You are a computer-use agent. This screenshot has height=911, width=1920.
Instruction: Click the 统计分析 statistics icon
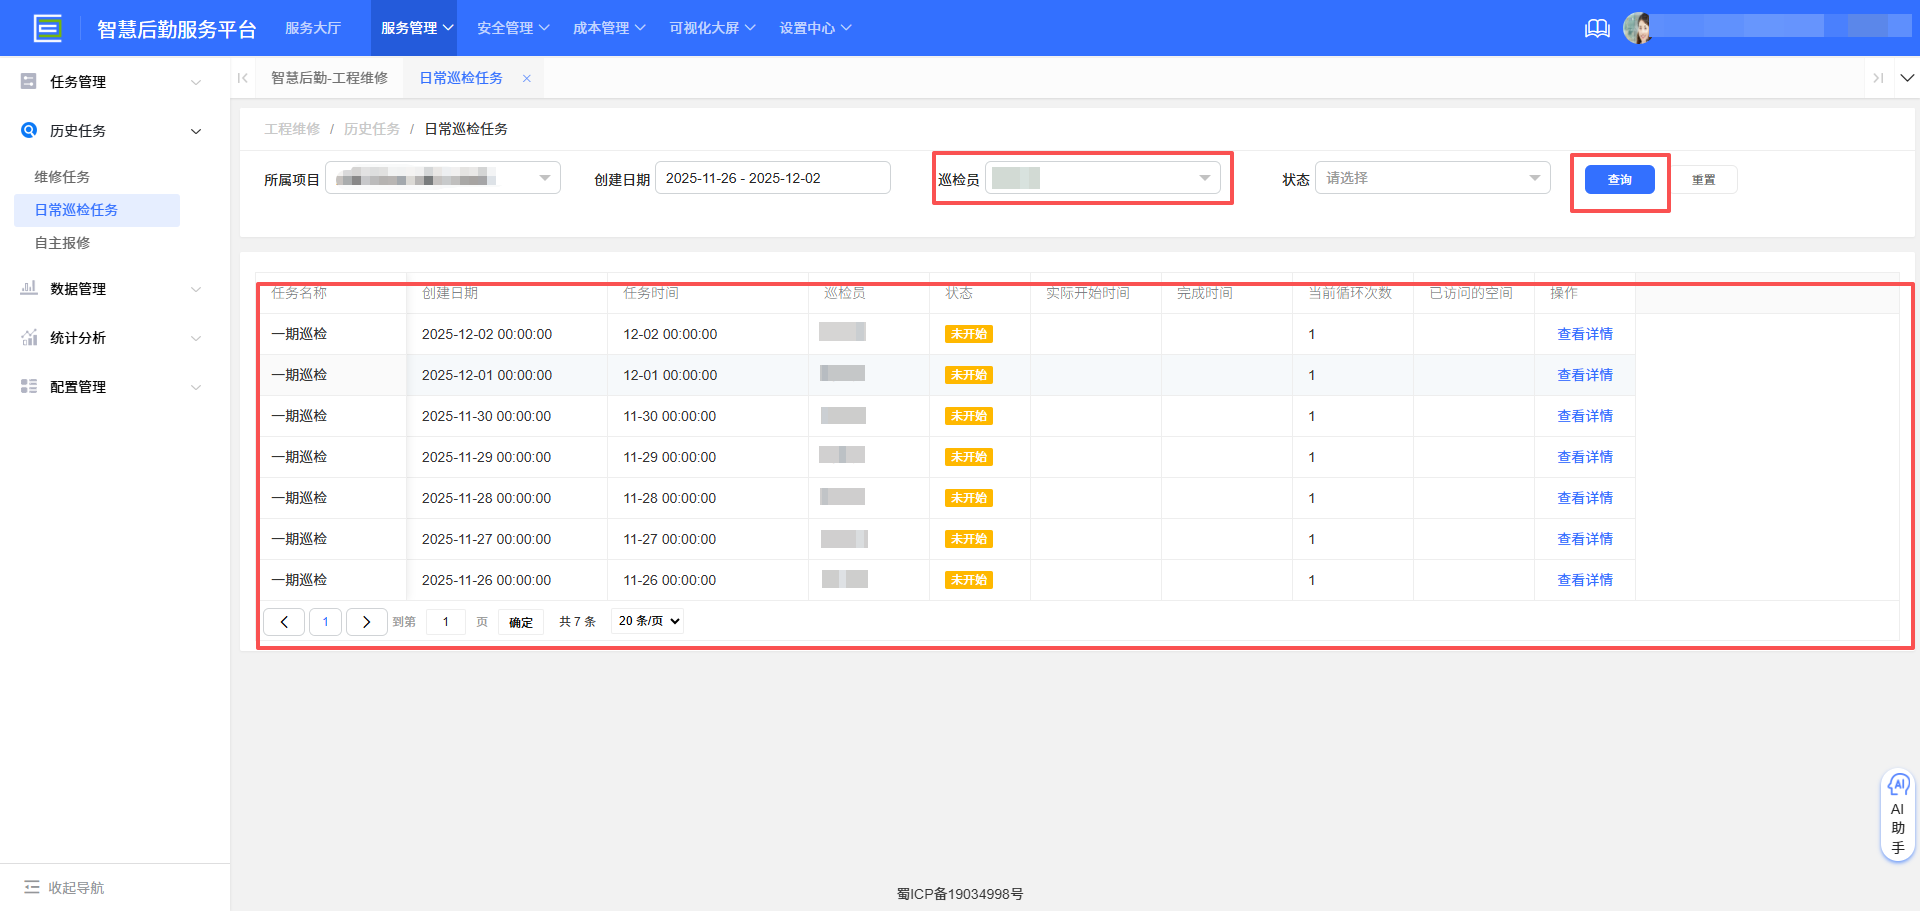click(x=28, y=337)
